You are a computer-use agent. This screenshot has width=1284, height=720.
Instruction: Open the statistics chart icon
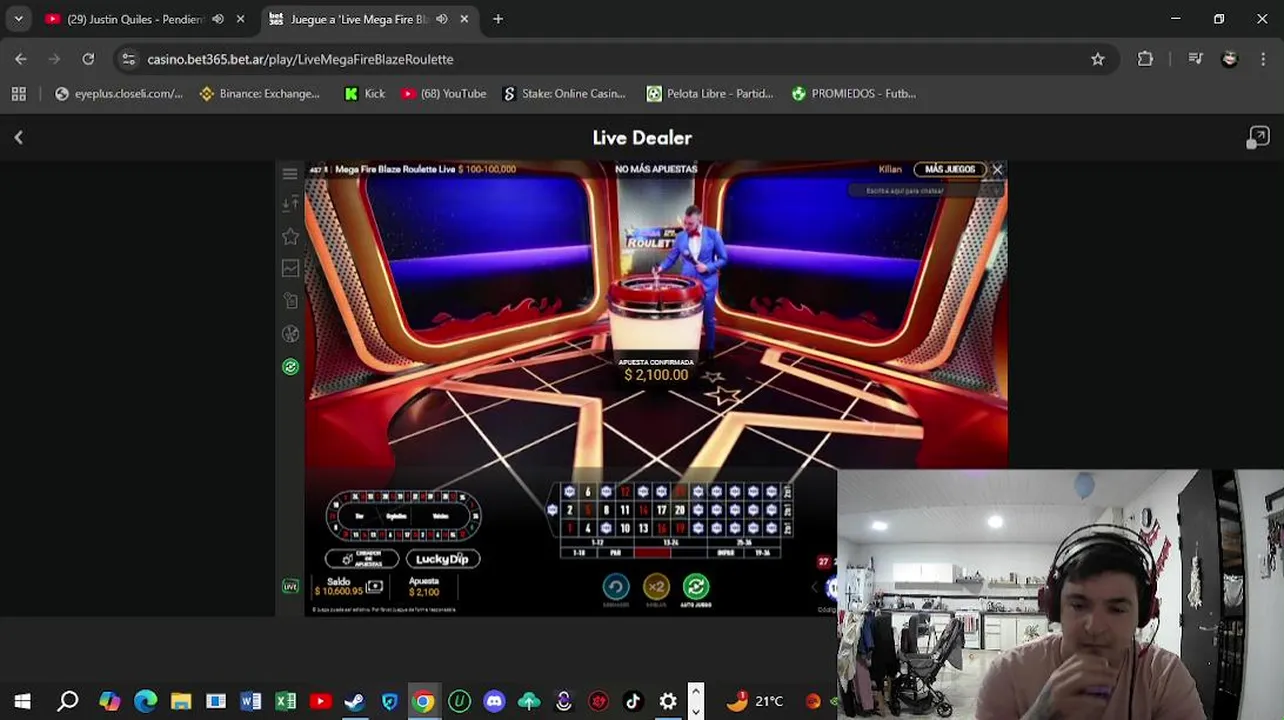[x=290, y=268]
